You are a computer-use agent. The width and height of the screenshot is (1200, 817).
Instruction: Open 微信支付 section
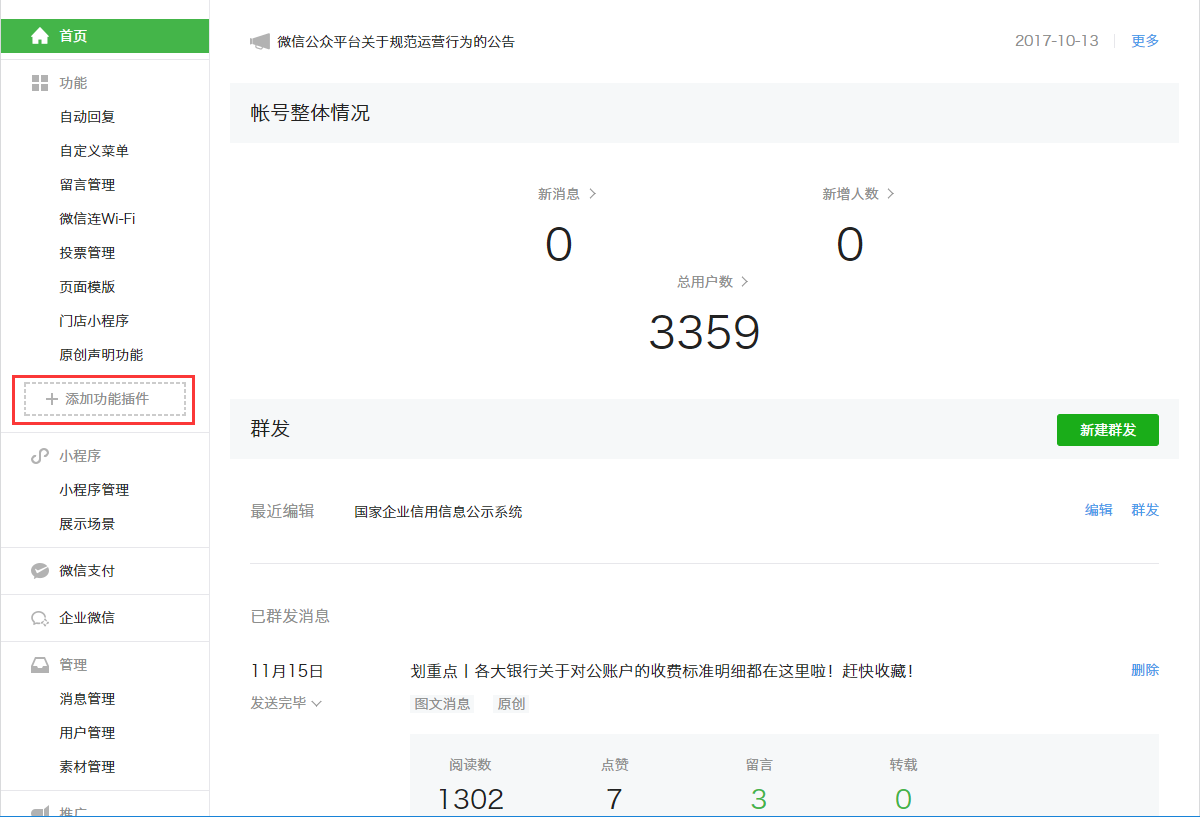[87, 571]
